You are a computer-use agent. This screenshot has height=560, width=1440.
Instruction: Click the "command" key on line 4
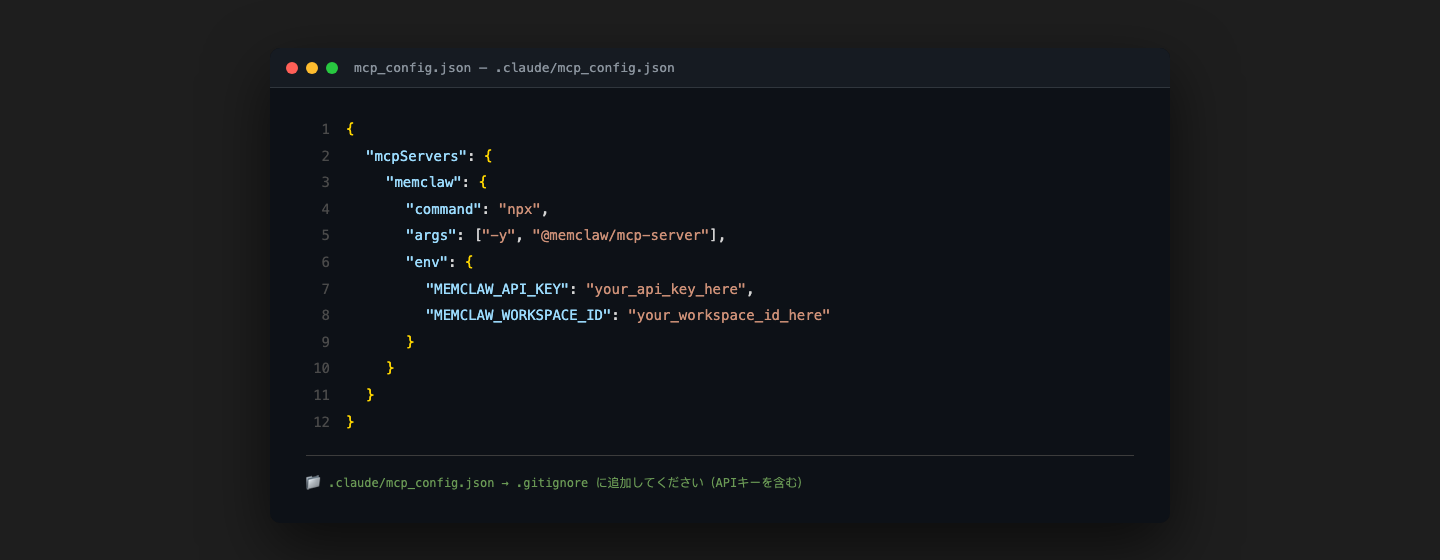(x=443, y=209)
